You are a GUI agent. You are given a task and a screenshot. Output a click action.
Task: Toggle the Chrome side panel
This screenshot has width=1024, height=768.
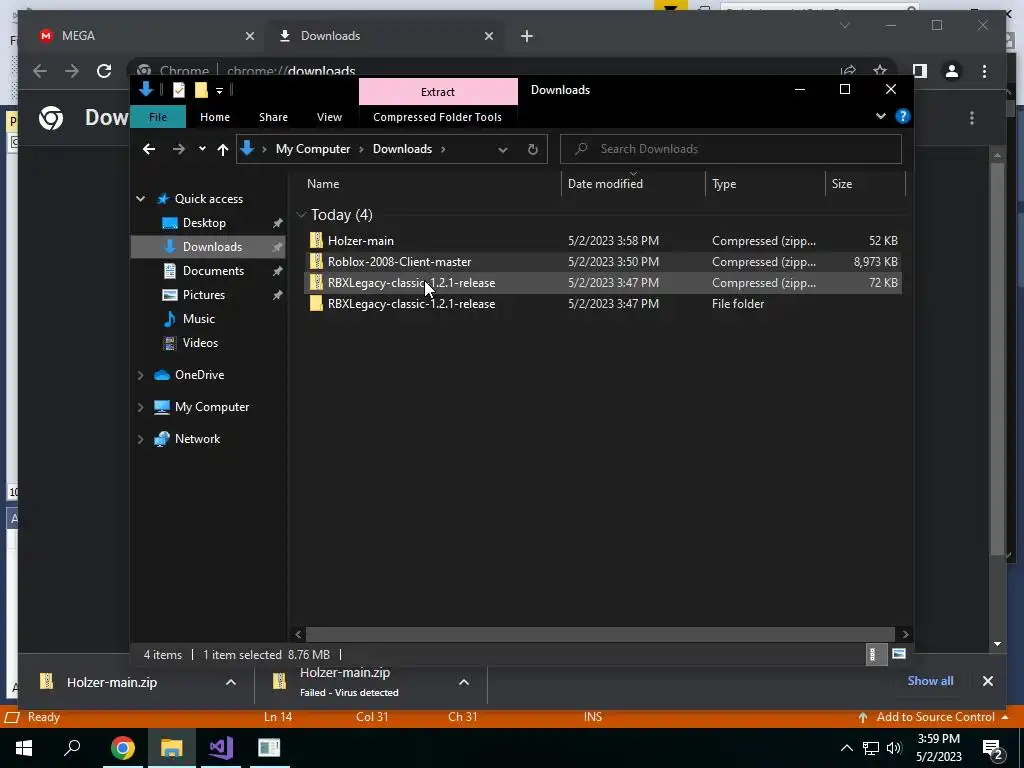click(x=920, y=71)
